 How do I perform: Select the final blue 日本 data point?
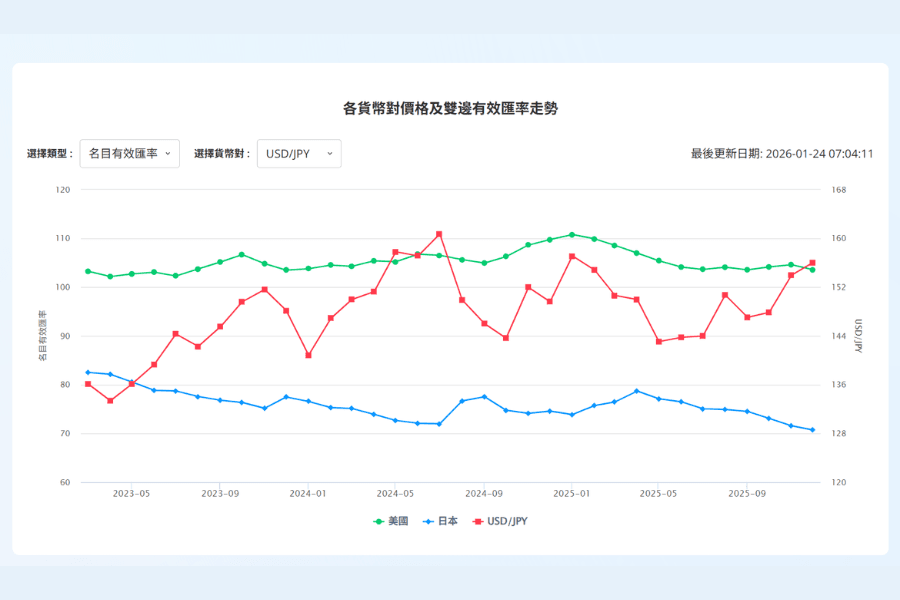click(812, 430)
